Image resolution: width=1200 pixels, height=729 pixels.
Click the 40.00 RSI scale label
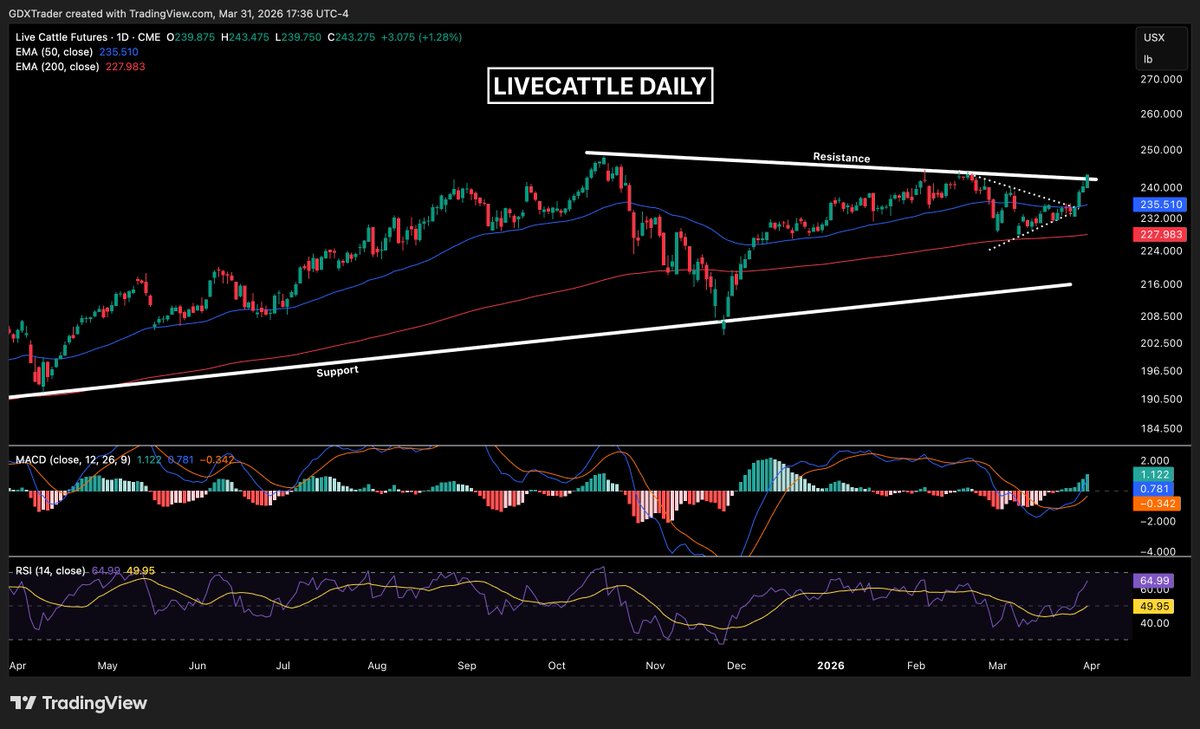click(x=1156, y=623)
